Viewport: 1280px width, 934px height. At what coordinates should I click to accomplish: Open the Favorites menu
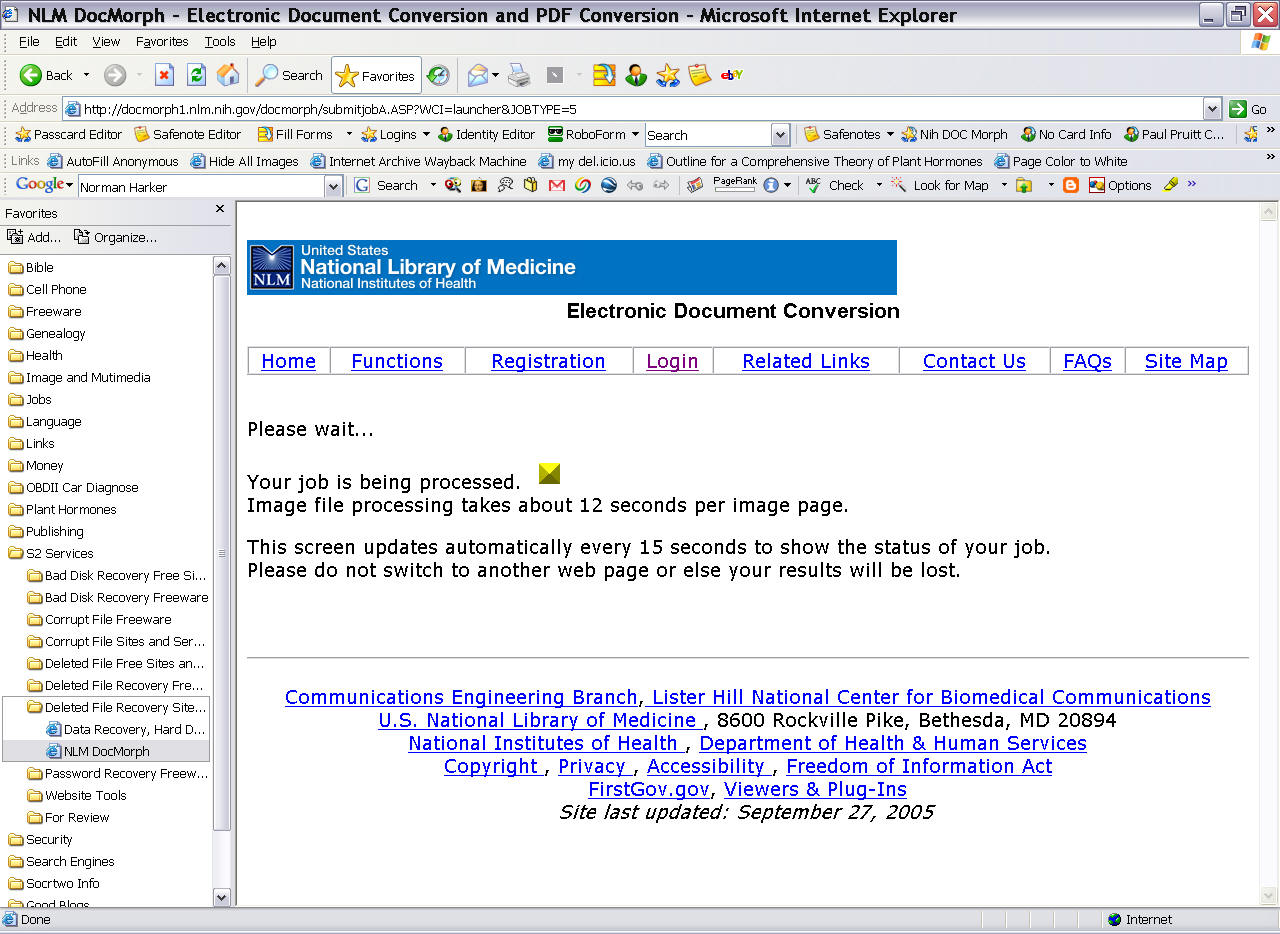pyautogui.click(x=162, y=41)
